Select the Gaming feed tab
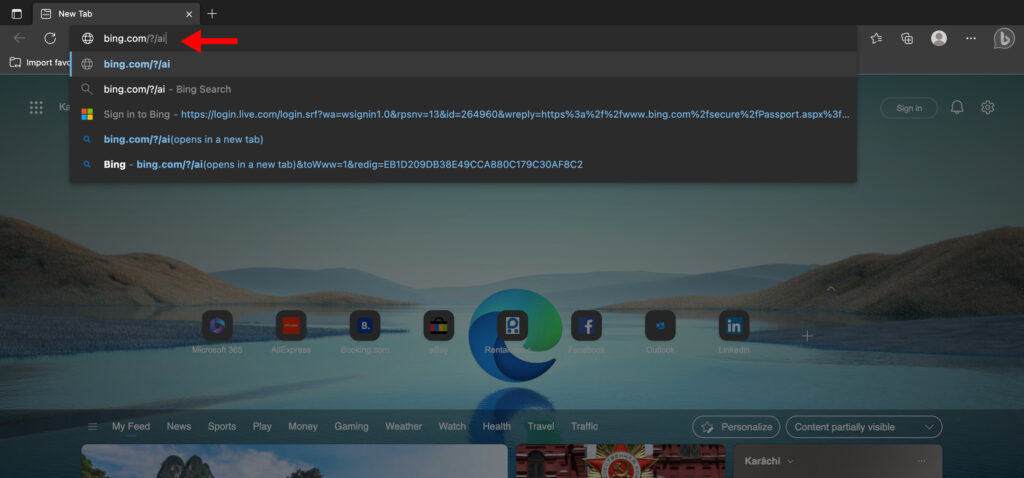The image size is (1024, 478). pyautogui.click(x=351, y=426)
